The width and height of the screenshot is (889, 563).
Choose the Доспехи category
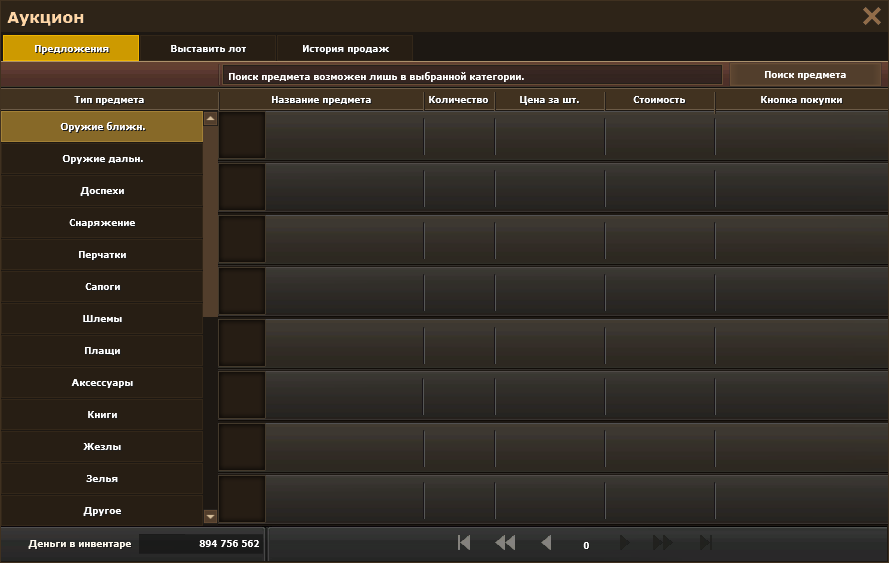point(102,191)
